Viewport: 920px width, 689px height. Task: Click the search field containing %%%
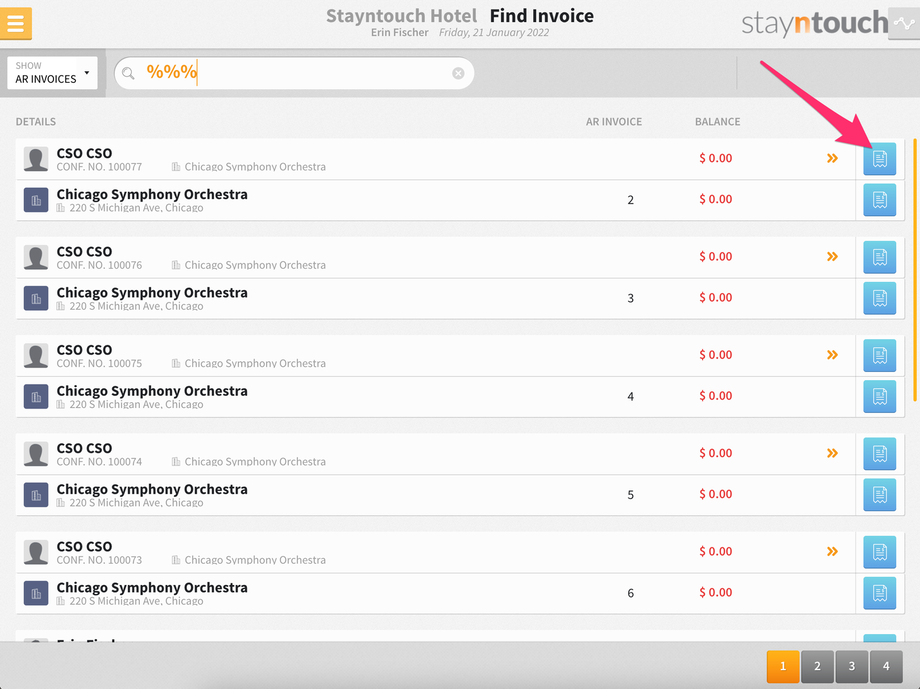coord(293,73)
